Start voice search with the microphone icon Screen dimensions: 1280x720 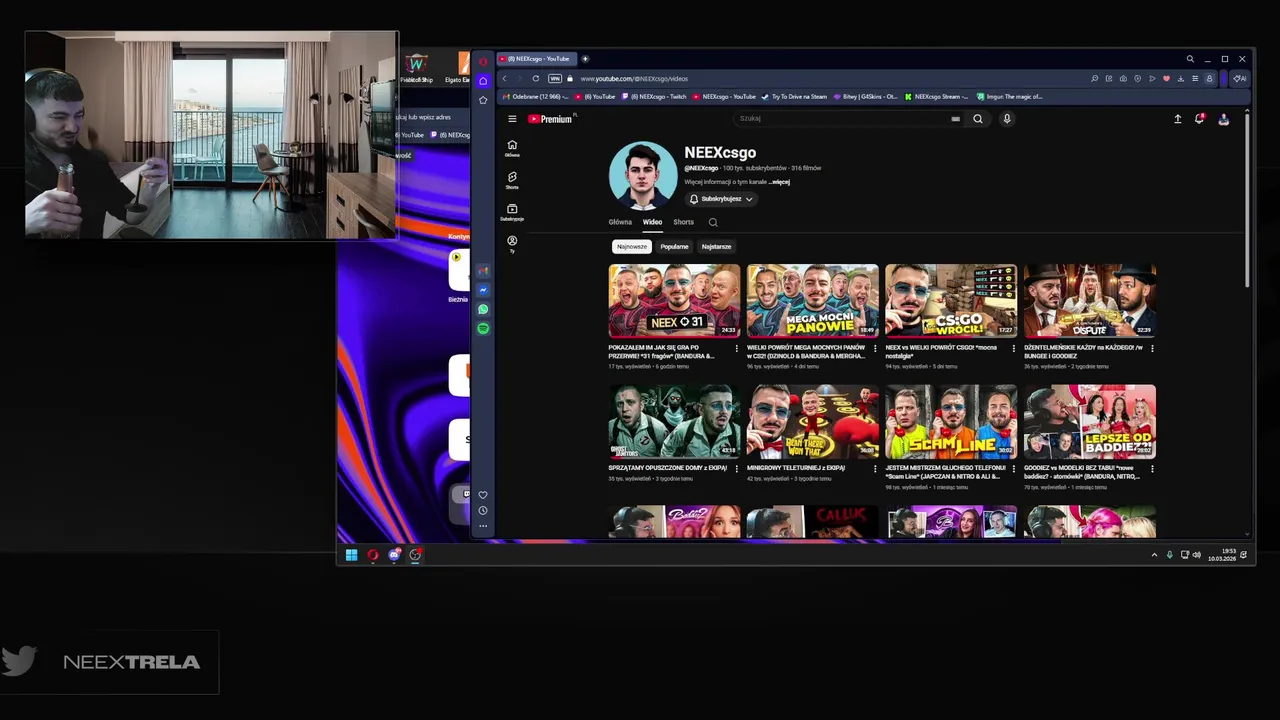[1007, 119]
